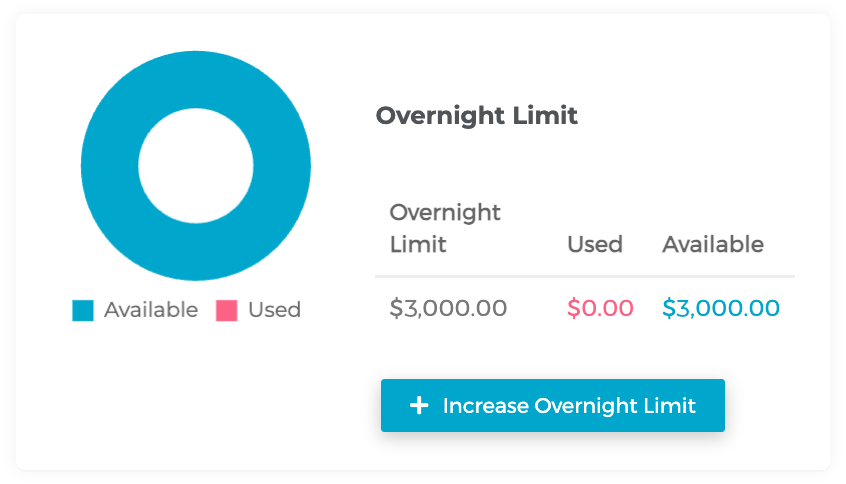Click the pink Used legend swatch
This screenshot has width=846, height=484.
click(x=227, y=311)
